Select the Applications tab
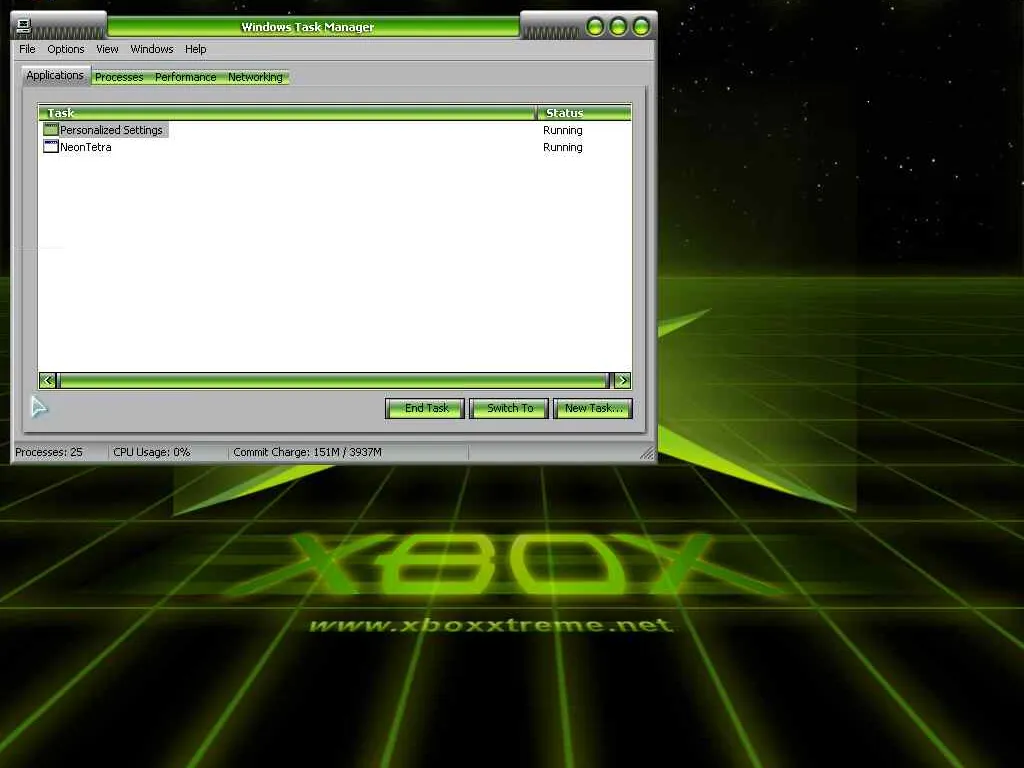 tap(55, 75)
